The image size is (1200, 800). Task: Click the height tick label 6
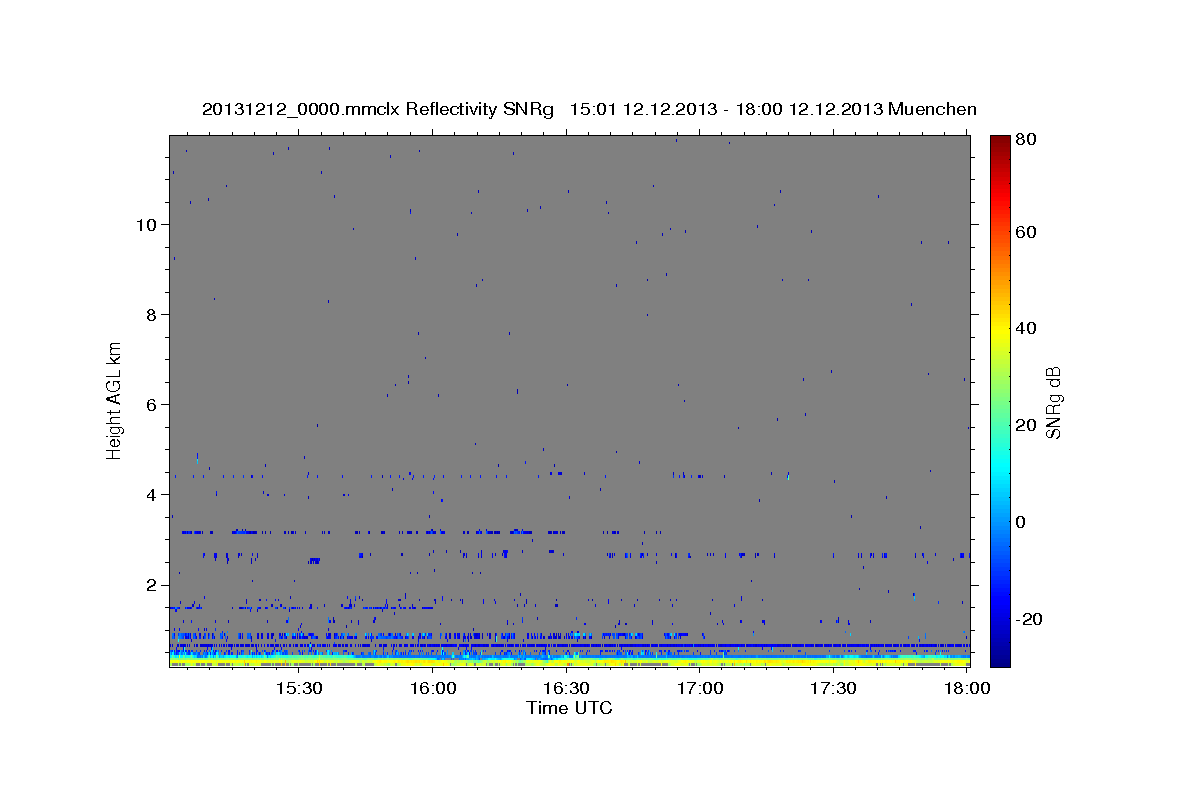pos(150,404)
